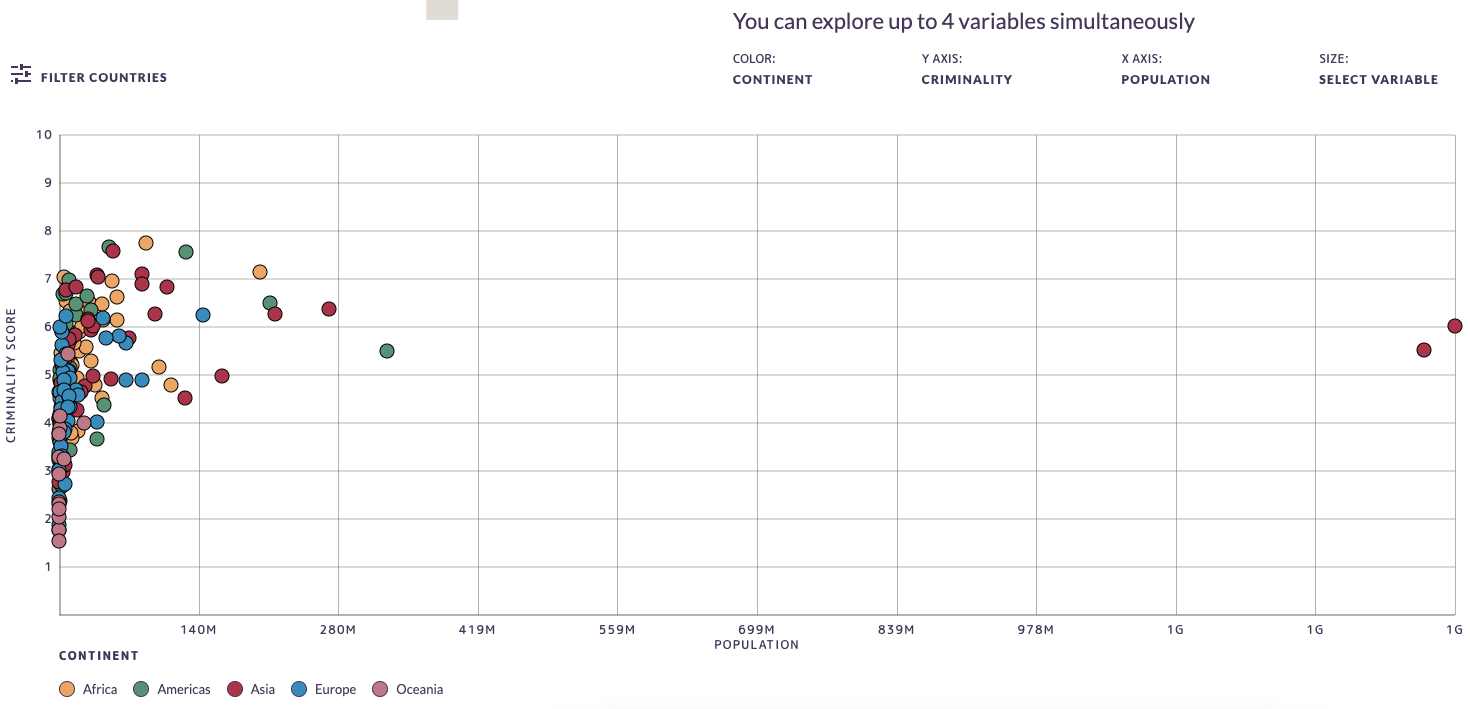The width and height of the screenshot is (1470, 709).
Task: Toggle Africa in the continent legend
Action: click(100, 689)
